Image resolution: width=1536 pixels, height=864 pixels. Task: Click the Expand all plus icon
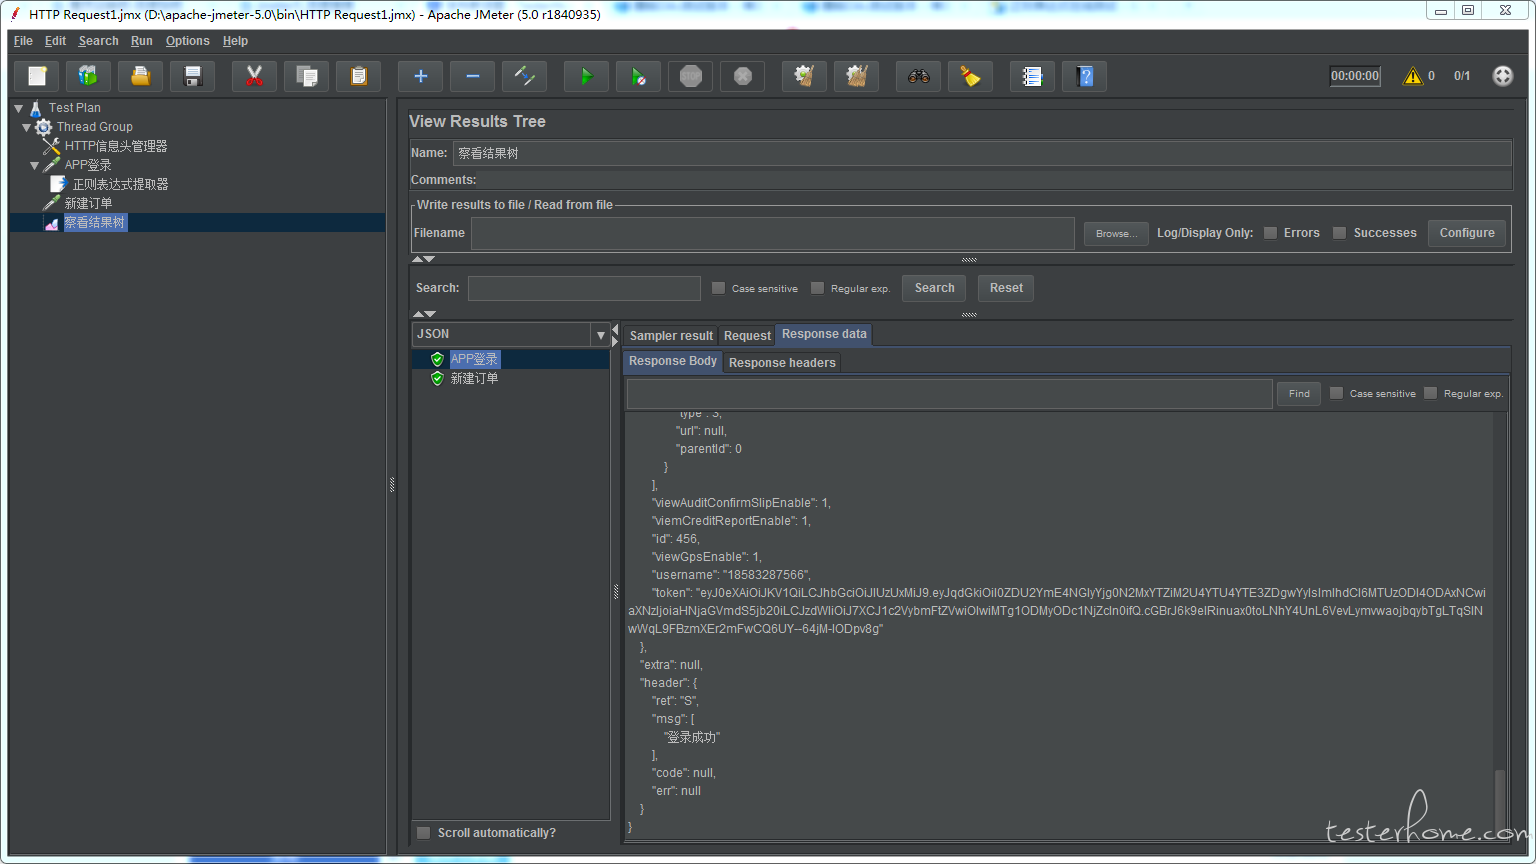point(420,76)
